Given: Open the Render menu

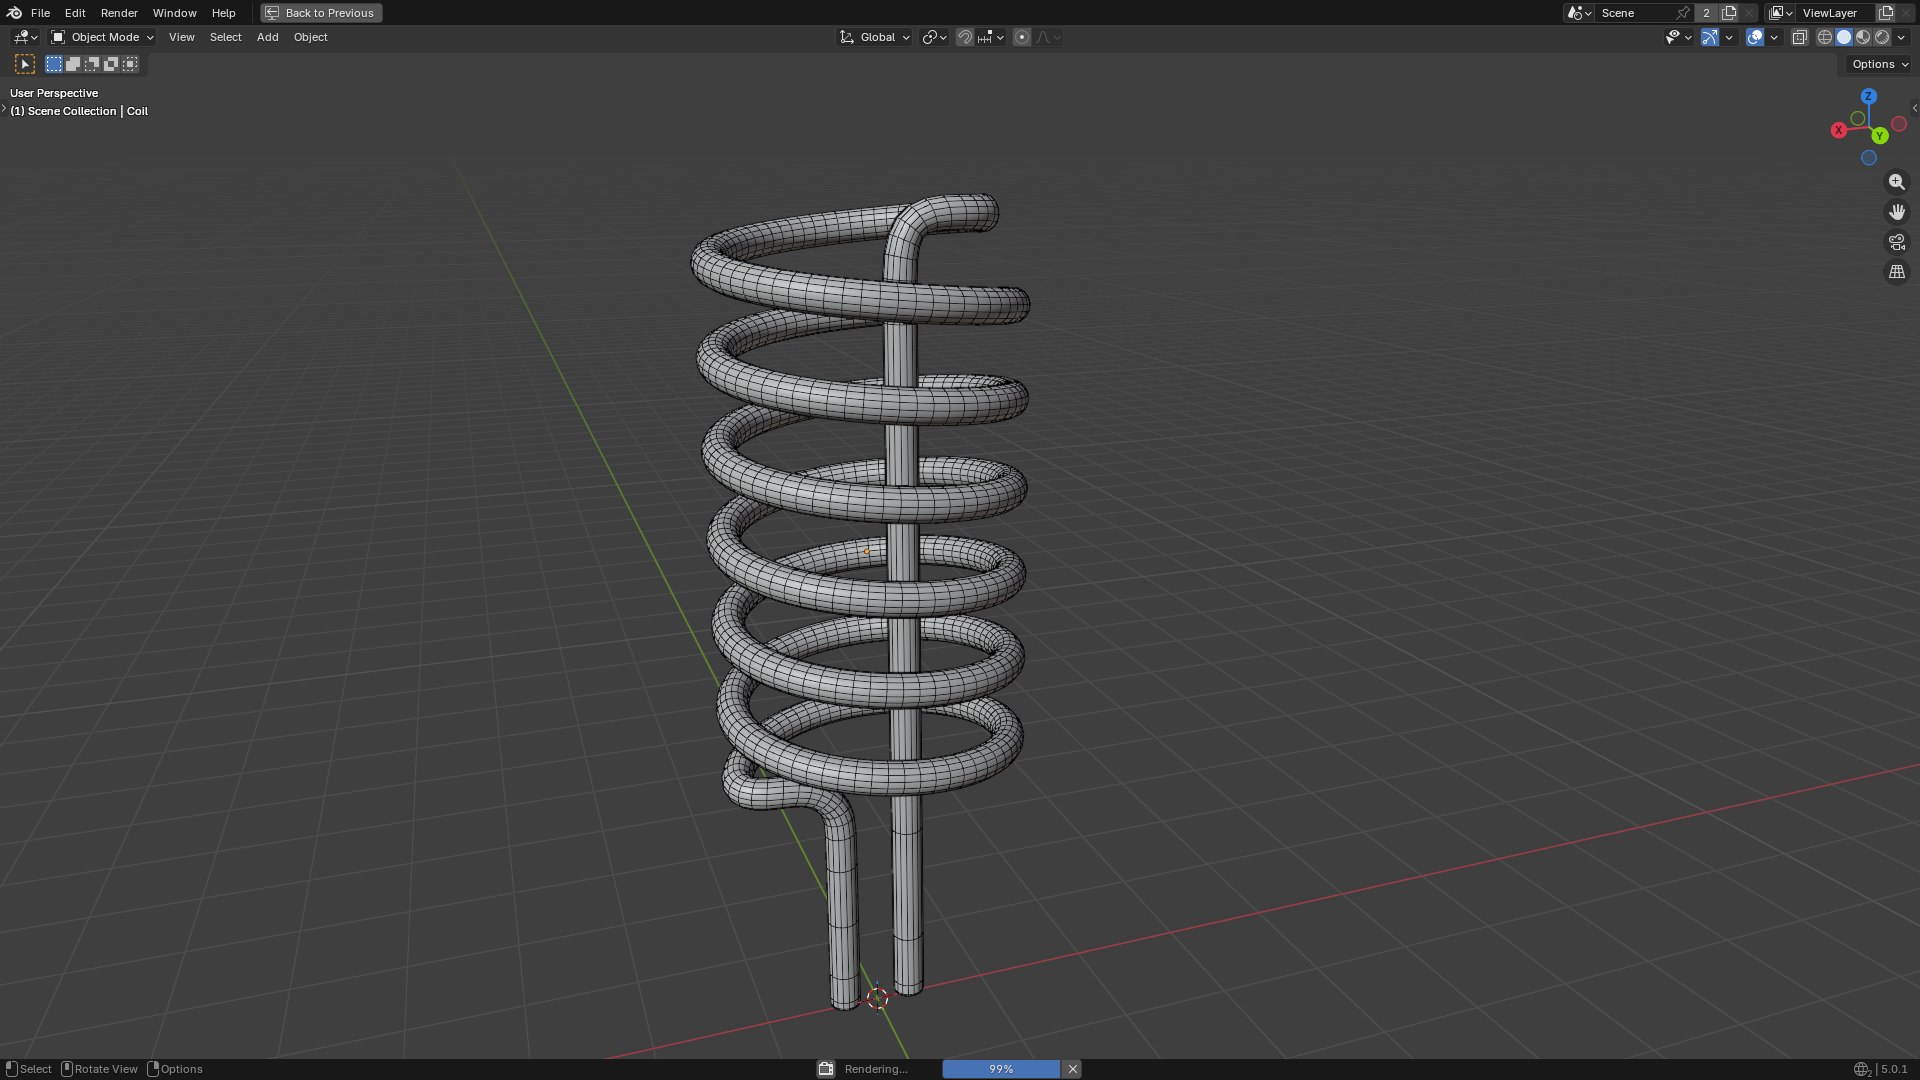Looking at the screenshot, I should pos(119,13).
